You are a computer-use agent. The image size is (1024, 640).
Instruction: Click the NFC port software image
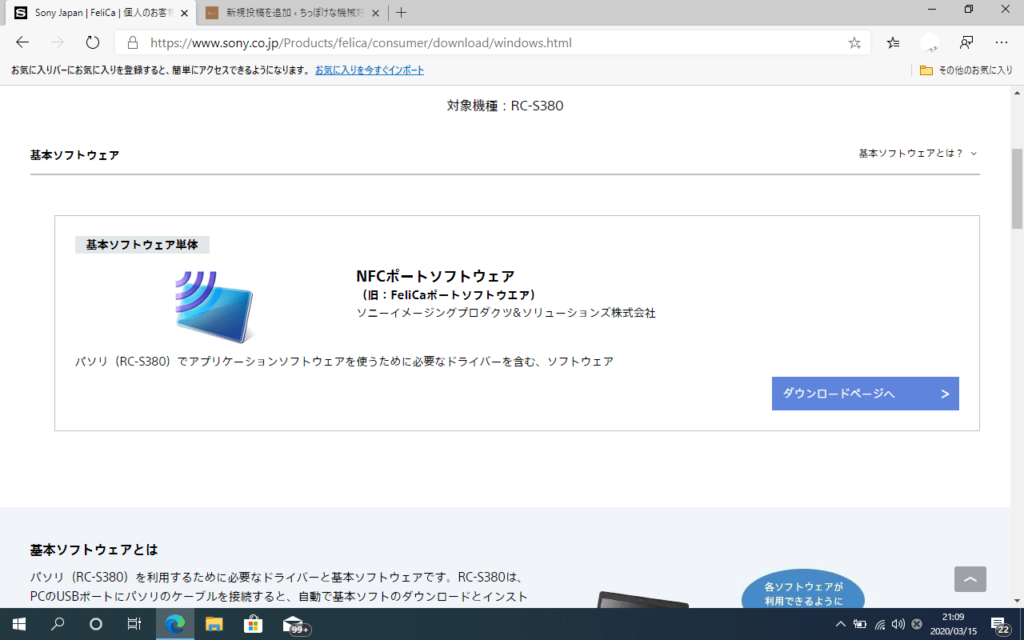[x=214, y=307]
